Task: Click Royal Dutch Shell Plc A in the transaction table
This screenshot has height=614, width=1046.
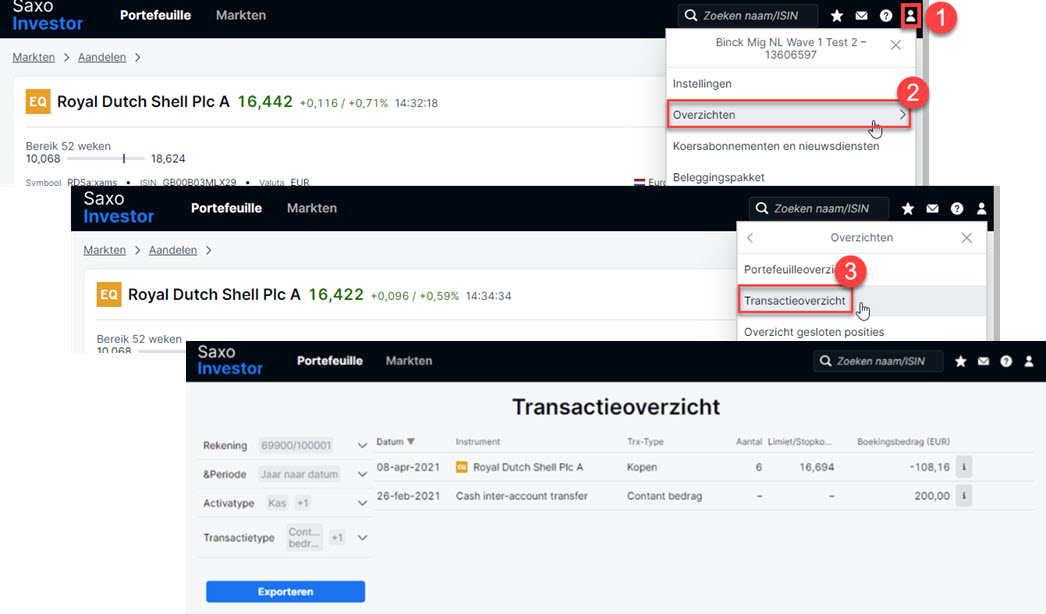Action: (x=528, y=467)
